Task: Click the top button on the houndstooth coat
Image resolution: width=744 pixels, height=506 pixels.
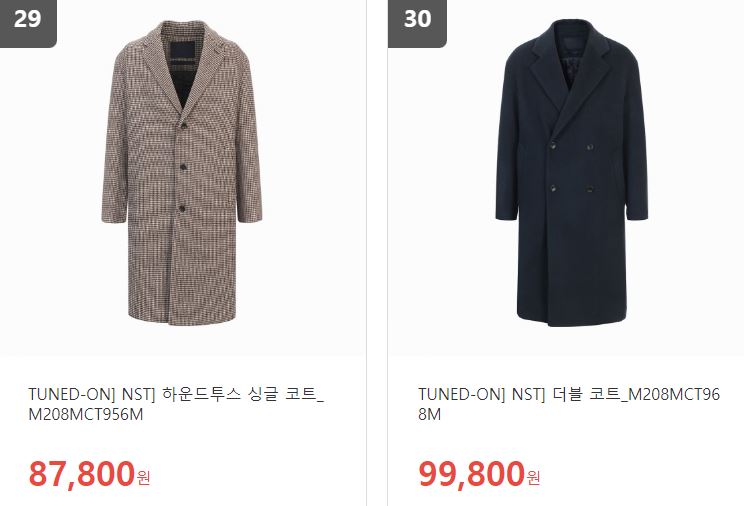Action: (184, 125)
